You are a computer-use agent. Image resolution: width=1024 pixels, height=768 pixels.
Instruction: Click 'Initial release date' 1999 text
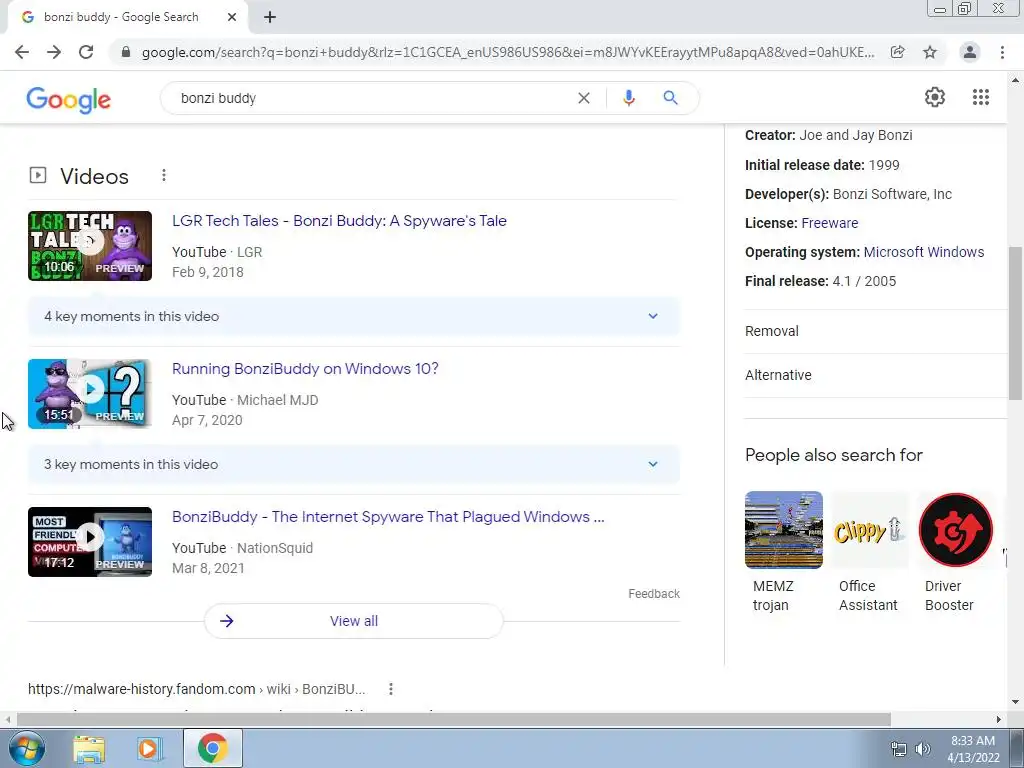point(822,165)
